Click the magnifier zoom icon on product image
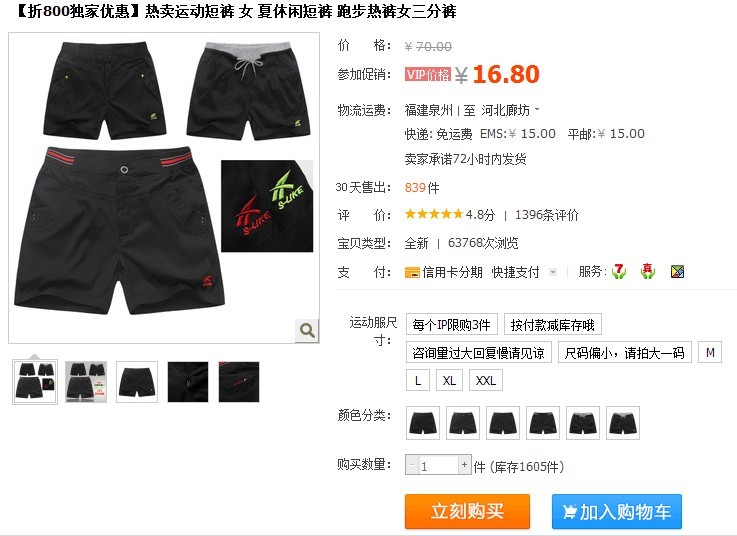The height and width of the screenshot is (536, 737). (x=307, y=330)
